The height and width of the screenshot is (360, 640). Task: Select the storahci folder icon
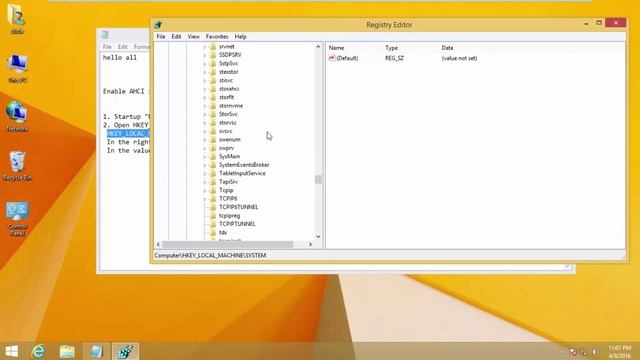click(213, 89)
